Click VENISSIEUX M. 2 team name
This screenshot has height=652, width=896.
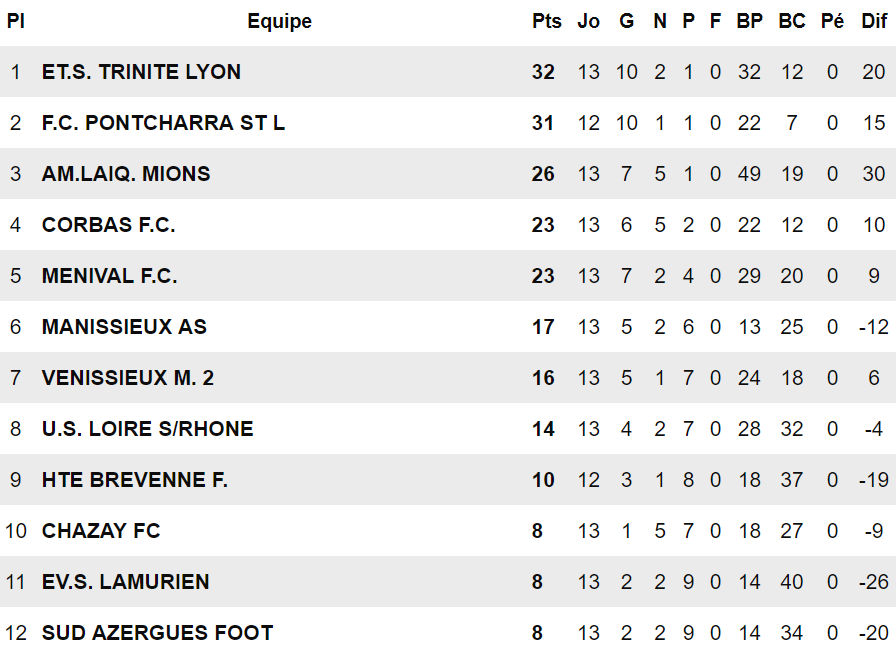[x=128, y=378]
